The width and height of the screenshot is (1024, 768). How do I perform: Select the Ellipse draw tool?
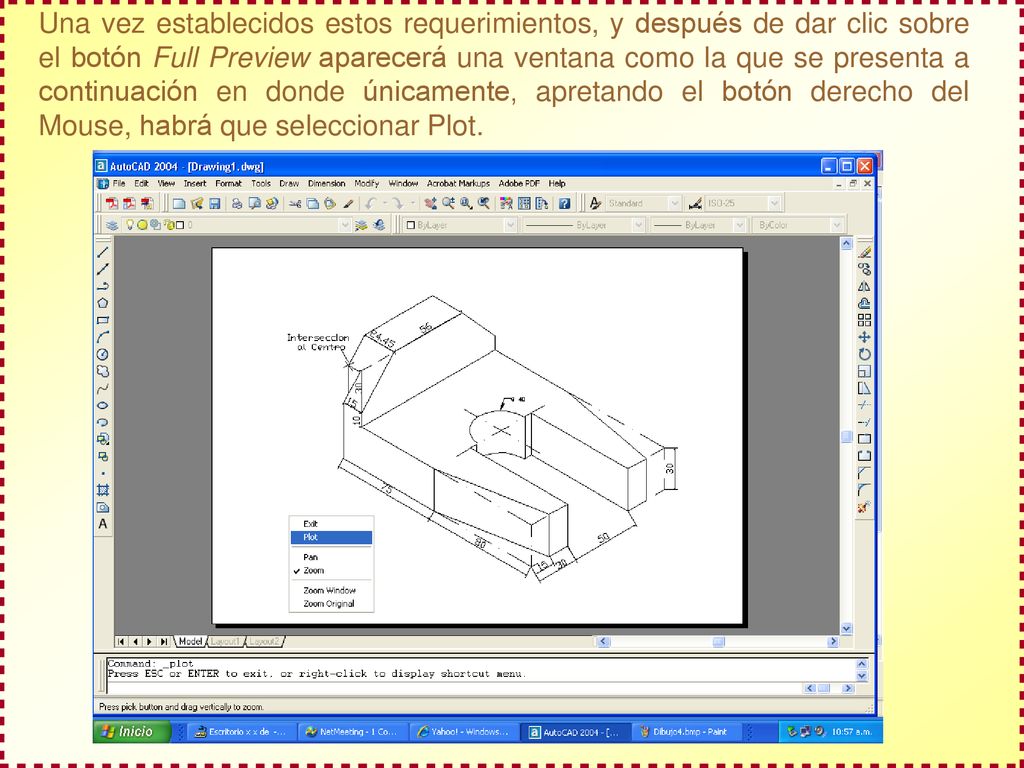coord(103,405)
